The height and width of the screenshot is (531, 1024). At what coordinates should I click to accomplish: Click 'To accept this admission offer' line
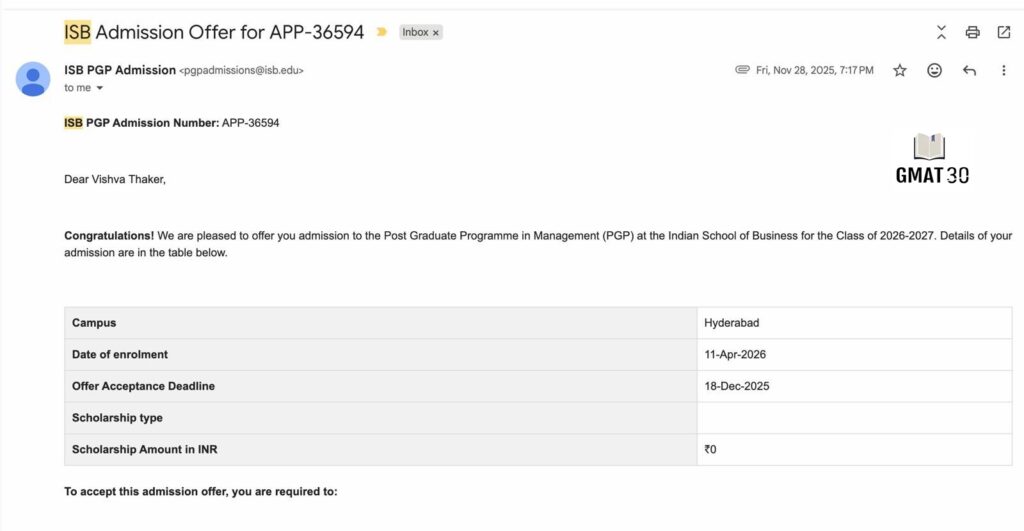tap(200, 491)
